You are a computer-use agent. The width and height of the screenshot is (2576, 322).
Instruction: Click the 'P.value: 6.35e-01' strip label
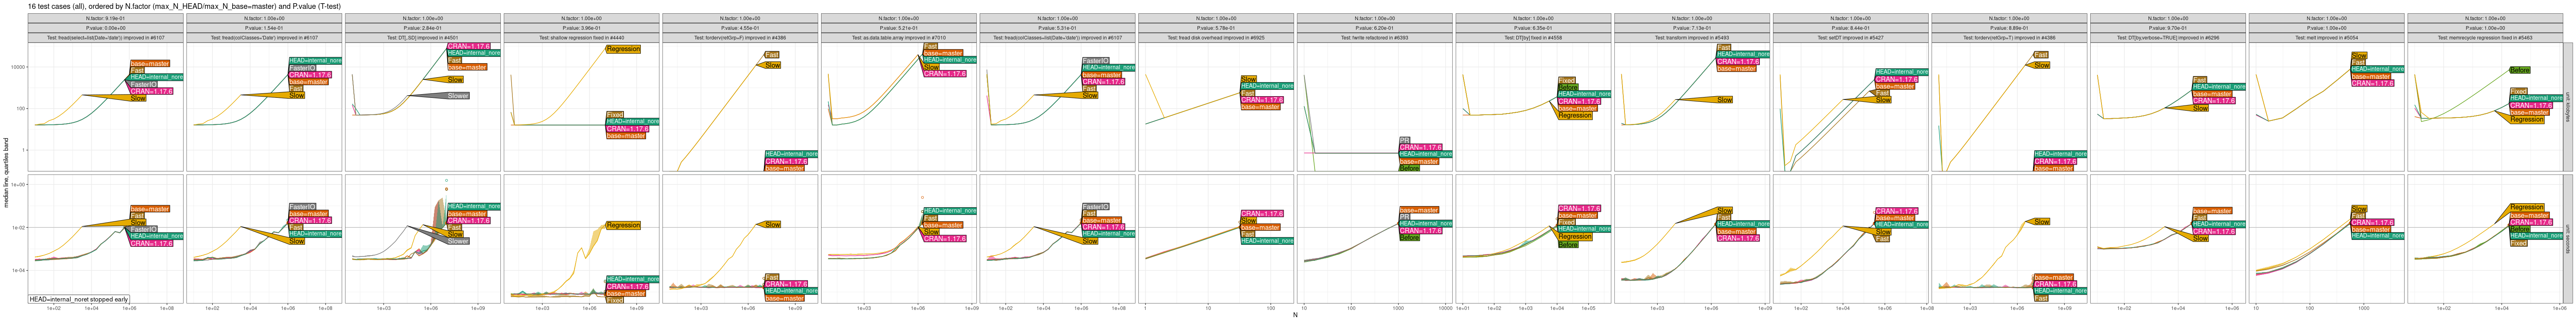(x=1533, y=28)
